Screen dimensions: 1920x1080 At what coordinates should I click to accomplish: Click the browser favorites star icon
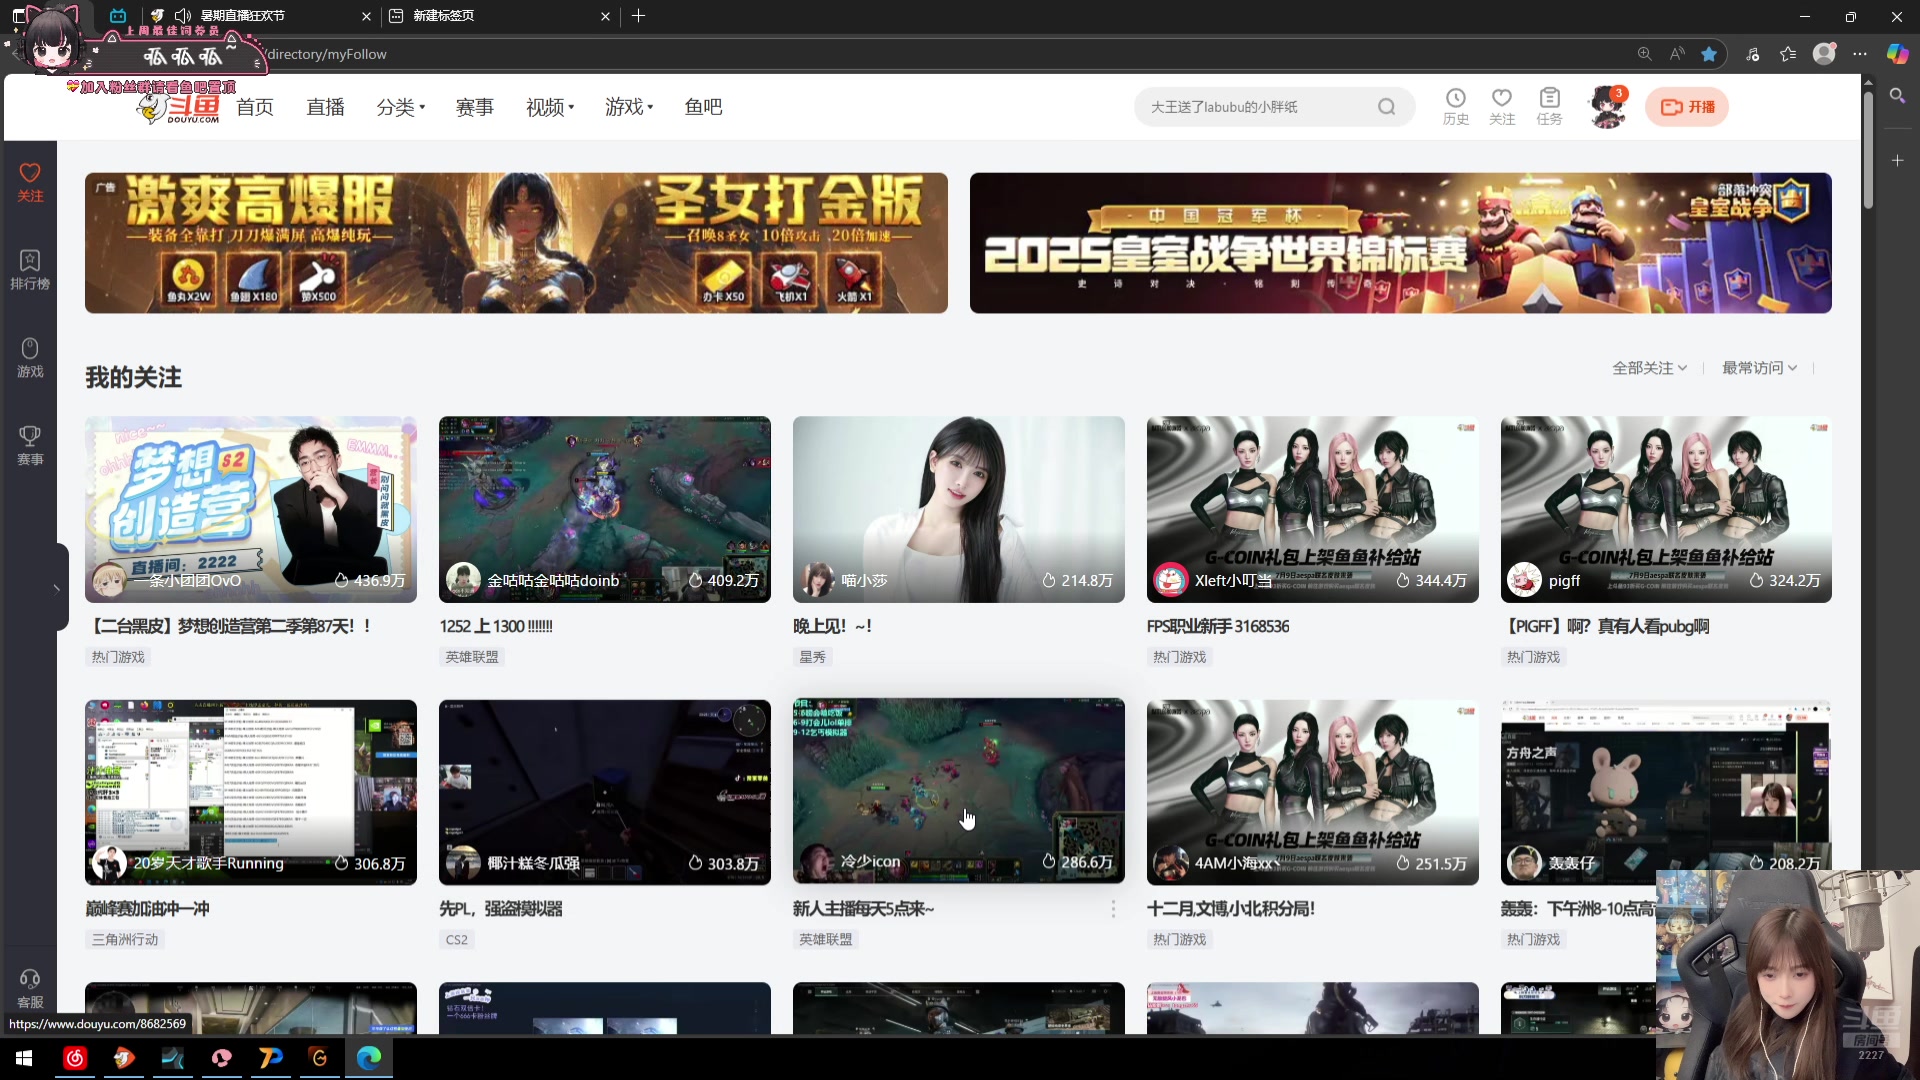[x=1709, y=54]
